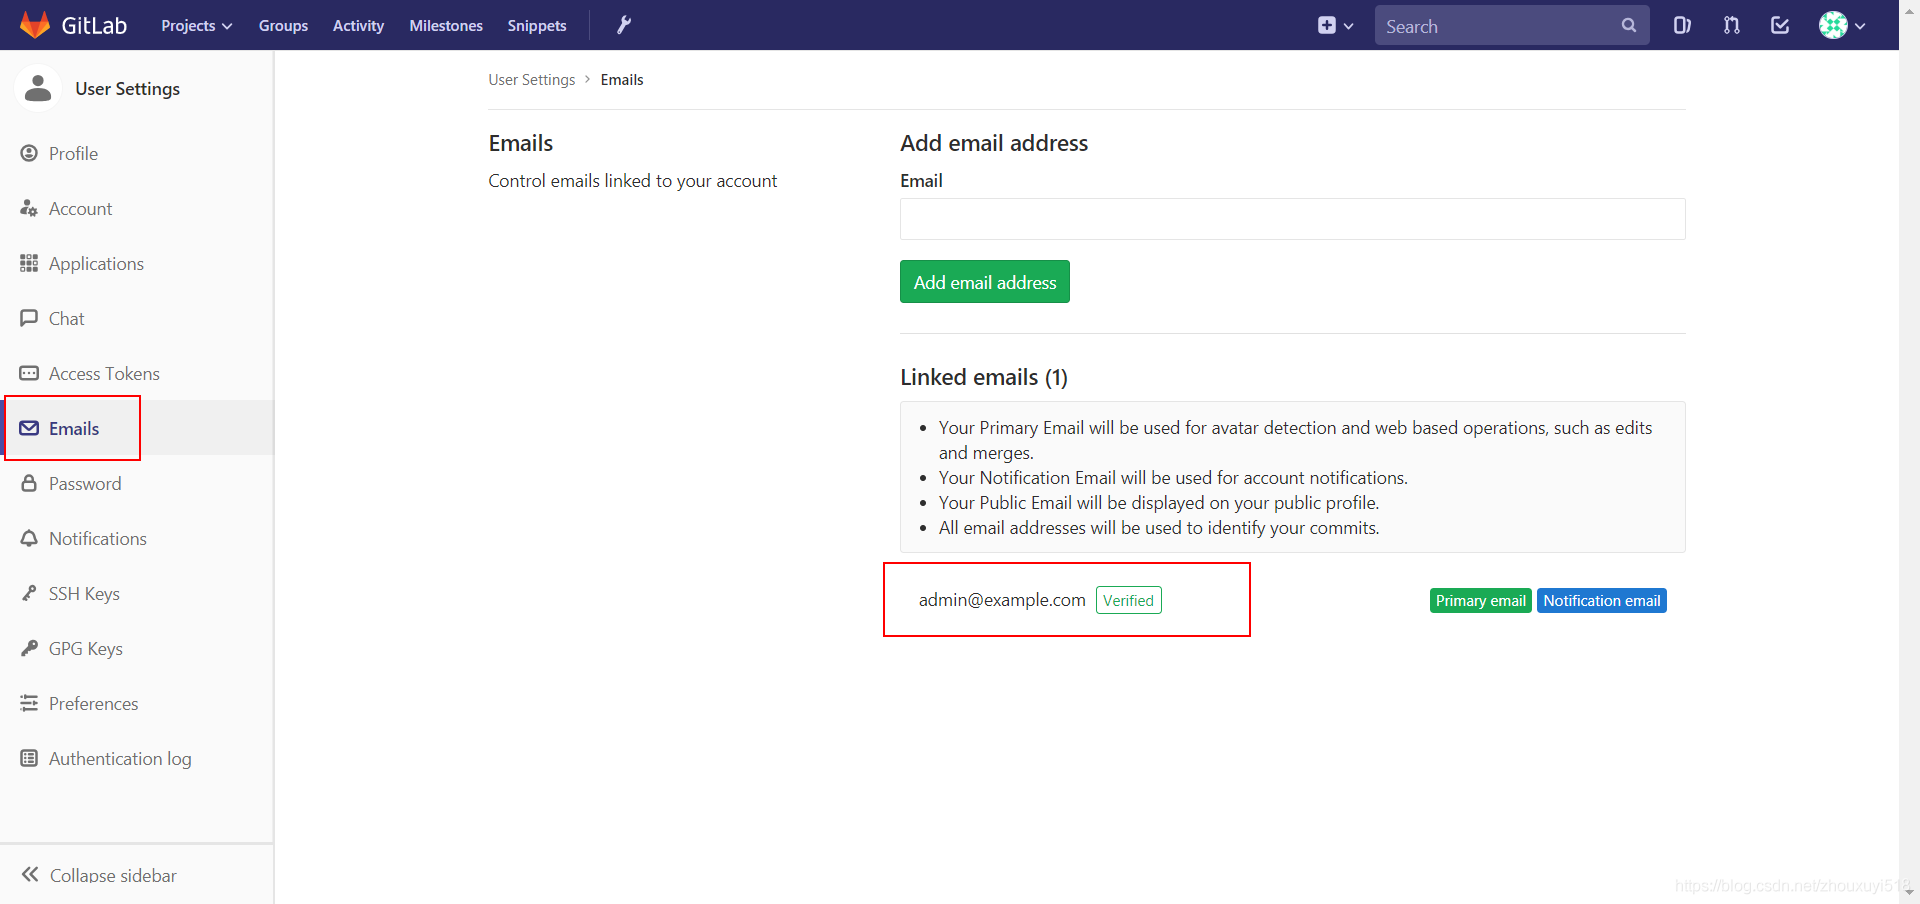Click the GPG Keys key icon
Image resolution: width=1920 pixels, height=904 pixels.
(x=29, y=648)
